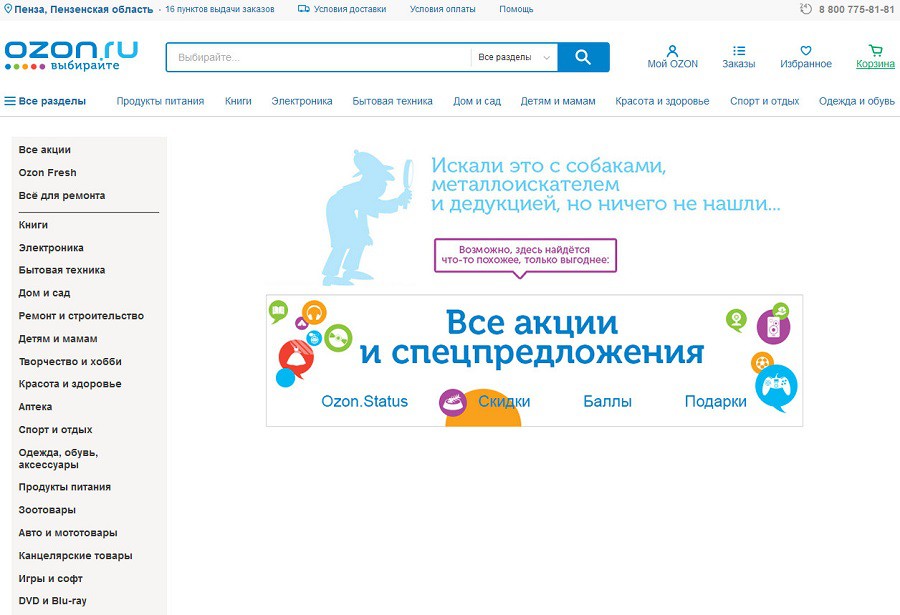Click the Ozon.Status link in banner
Image resolution: width=900 pixels, height=615 pixels.
[x=364, y=401]
